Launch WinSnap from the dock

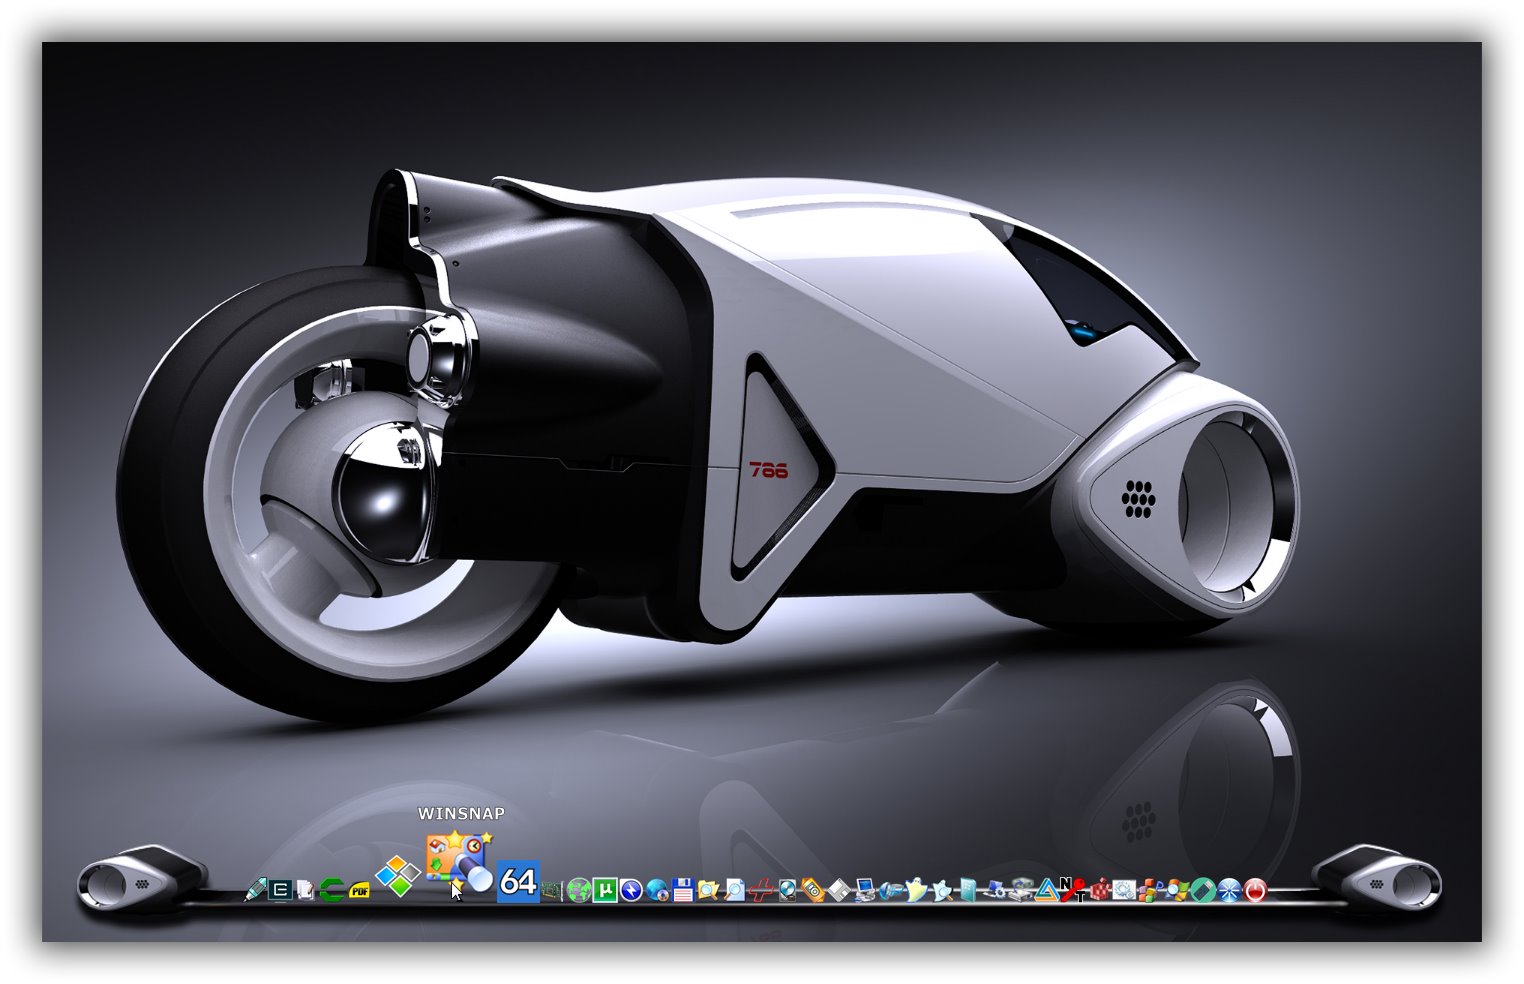(x=459, y=863)
